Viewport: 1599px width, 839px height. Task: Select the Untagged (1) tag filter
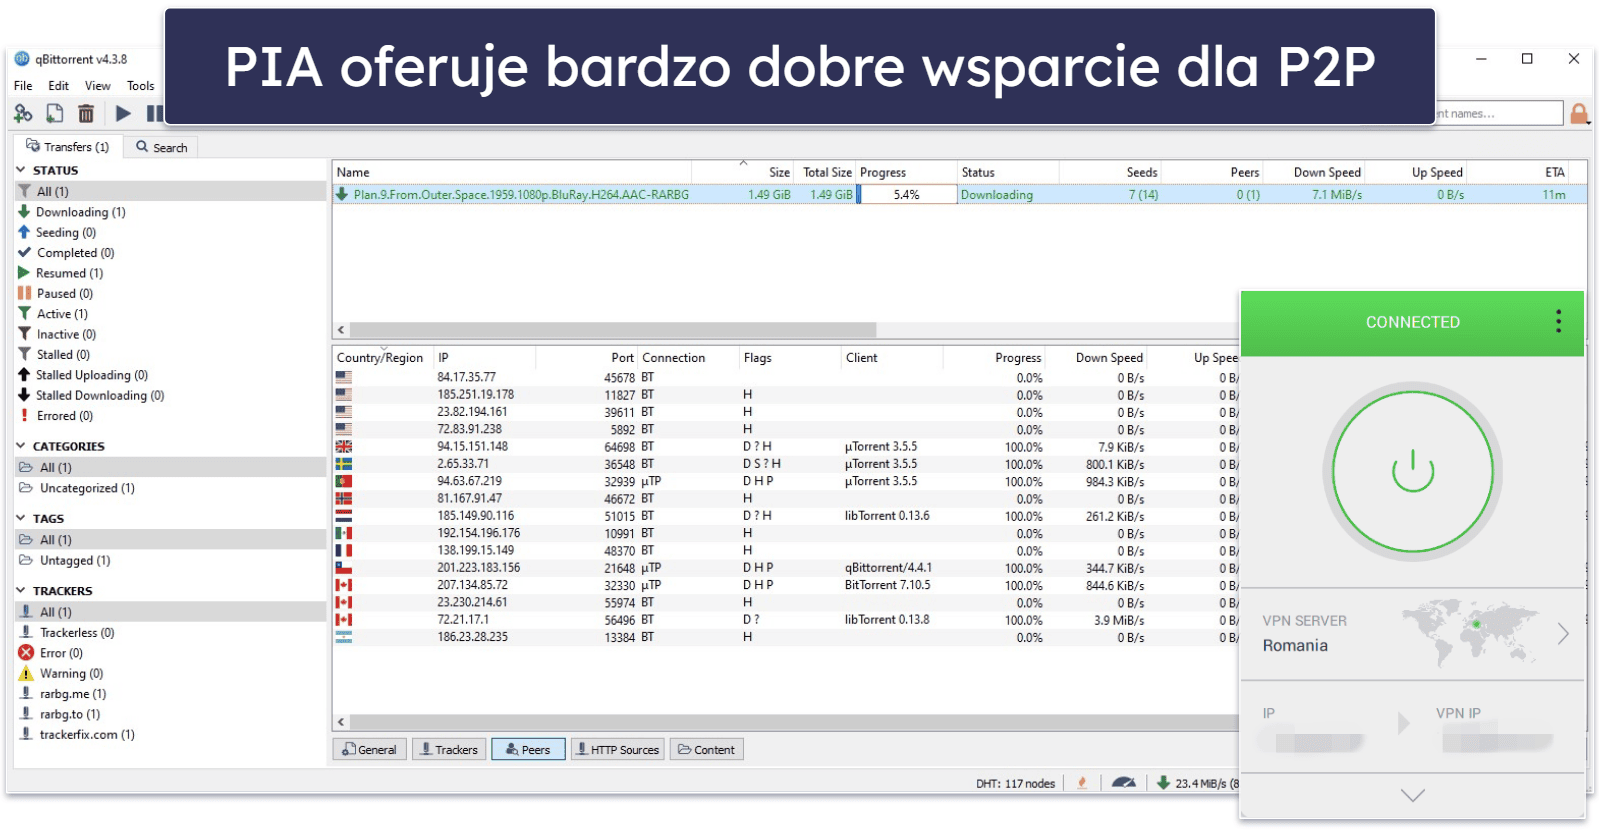click(x=170, y=561)
